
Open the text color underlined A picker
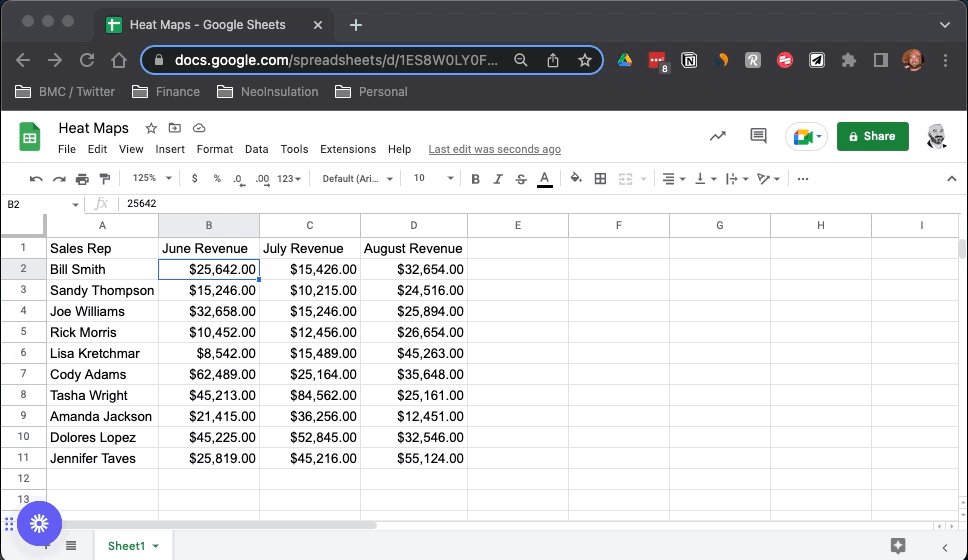(544, 179)
